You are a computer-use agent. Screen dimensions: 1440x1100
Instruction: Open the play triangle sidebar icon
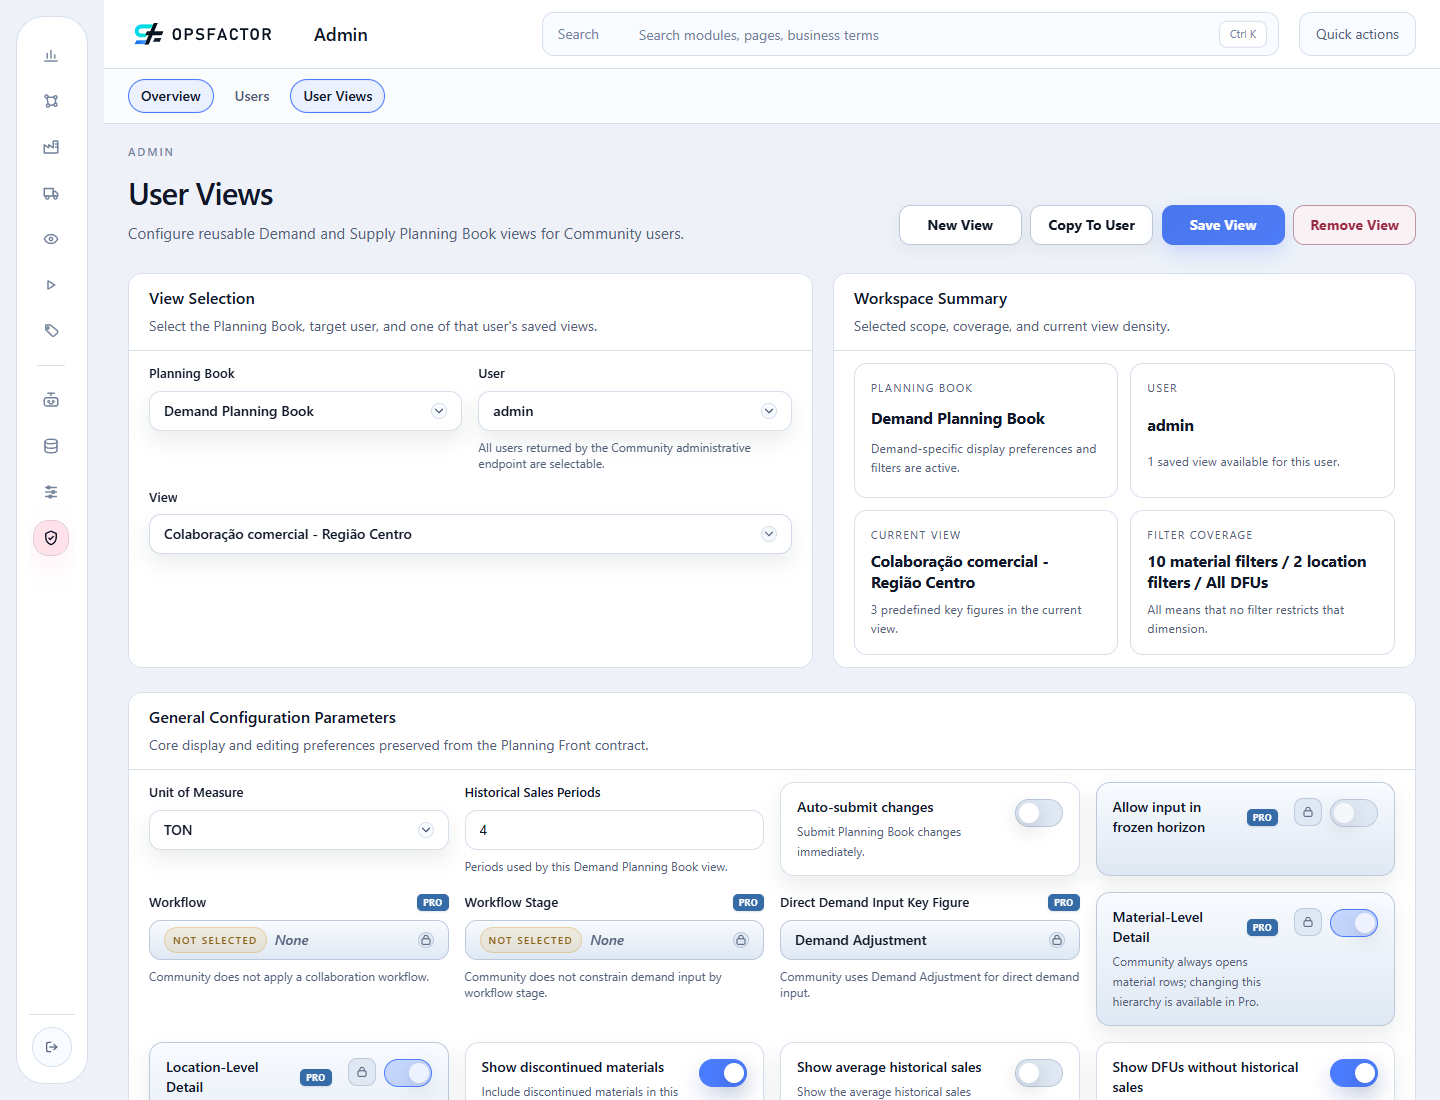tap(51, 285)
